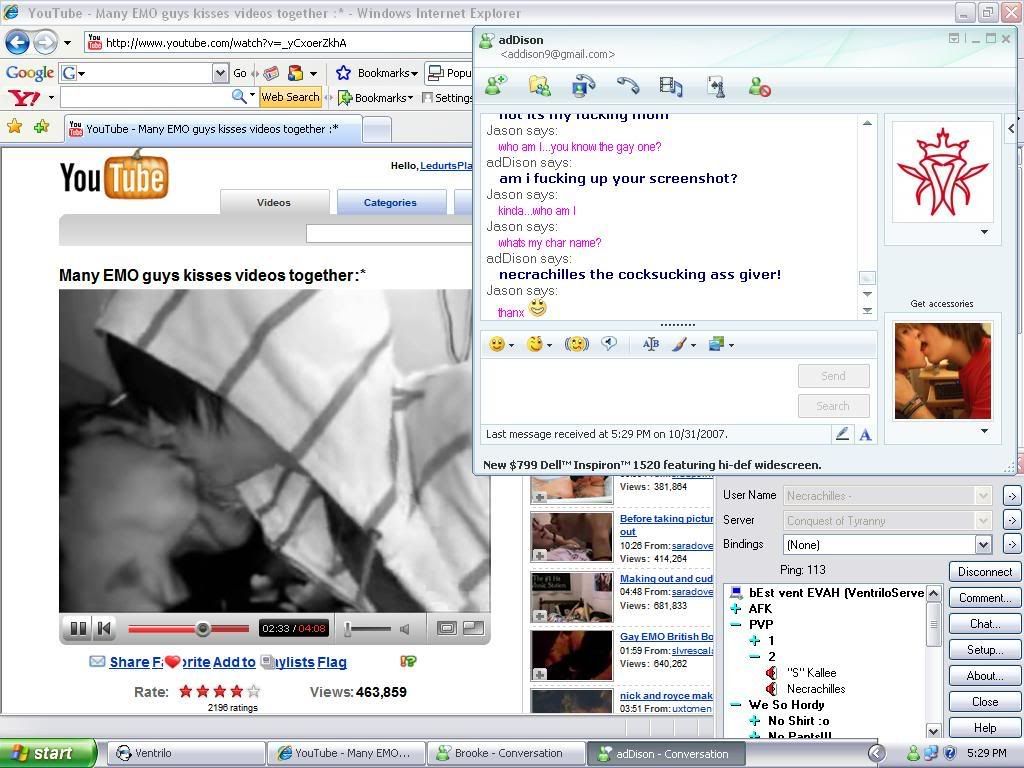Open Brooke - Conversation from the taskbar
The image size is (1024, 768).
coord(507,753)
